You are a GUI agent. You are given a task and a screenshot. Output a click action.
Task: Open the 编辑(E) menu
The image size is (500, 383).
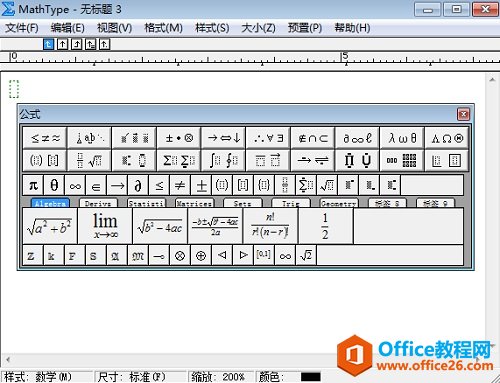[68, 28]
